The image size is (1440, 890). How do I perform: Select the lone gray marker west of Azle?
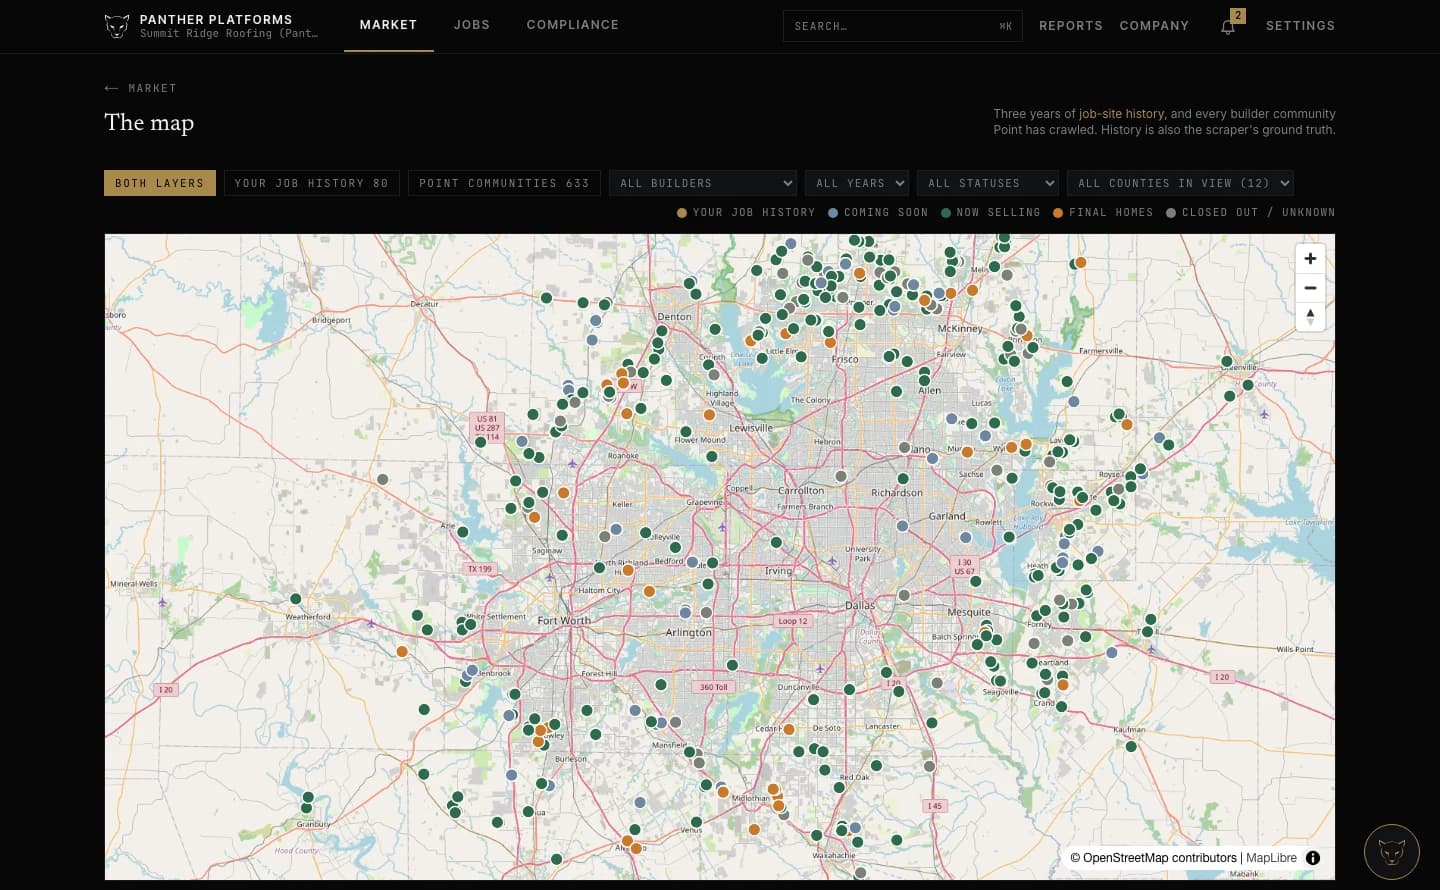pos(382,480)
